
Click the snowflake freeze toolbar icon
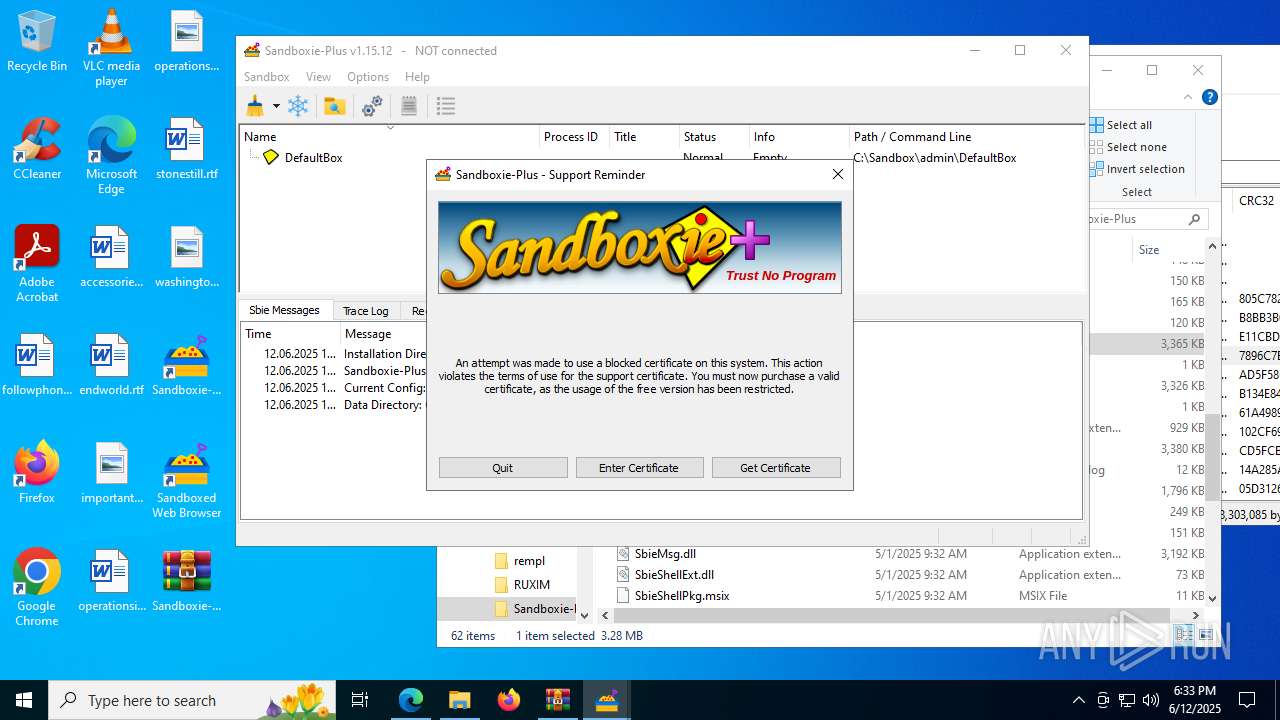click(x=298, y=106)
